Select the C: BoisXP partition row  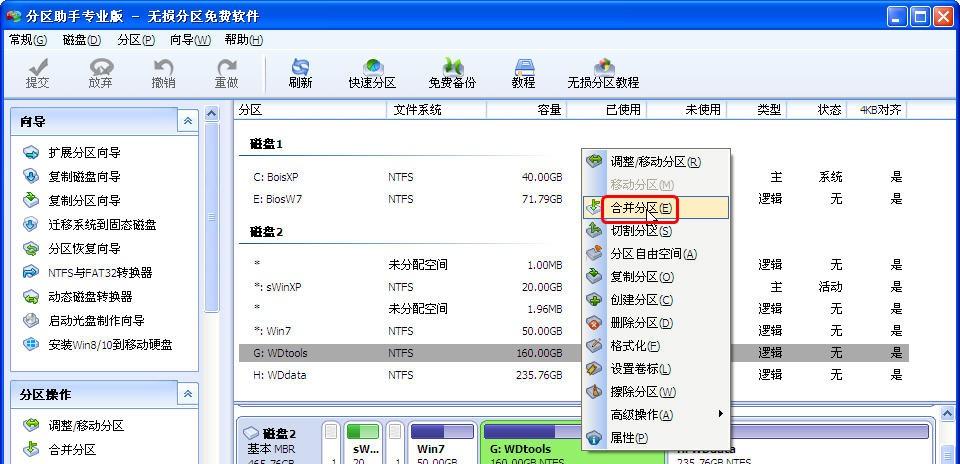[x=573, y=178]
